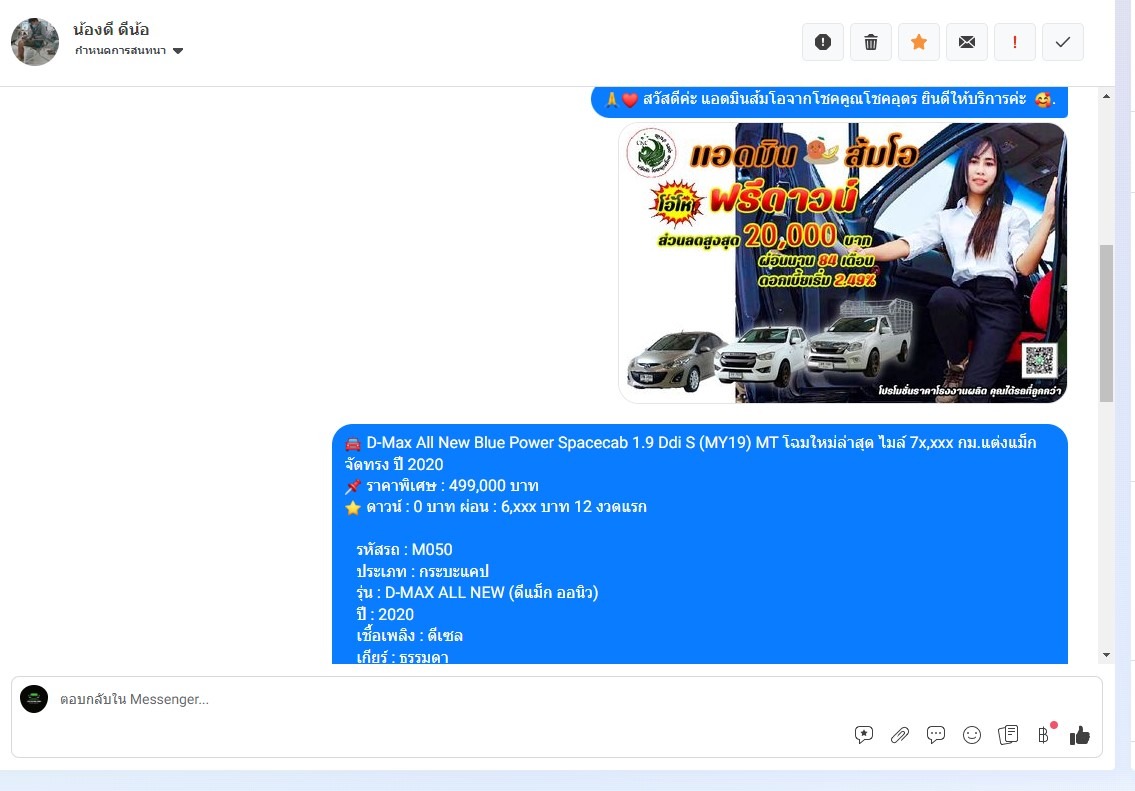Viewport: 1135px width, 791px height.
Task: Open the emoji picker smiley icon
Action: pyautogui.click(x=972, y=735)
